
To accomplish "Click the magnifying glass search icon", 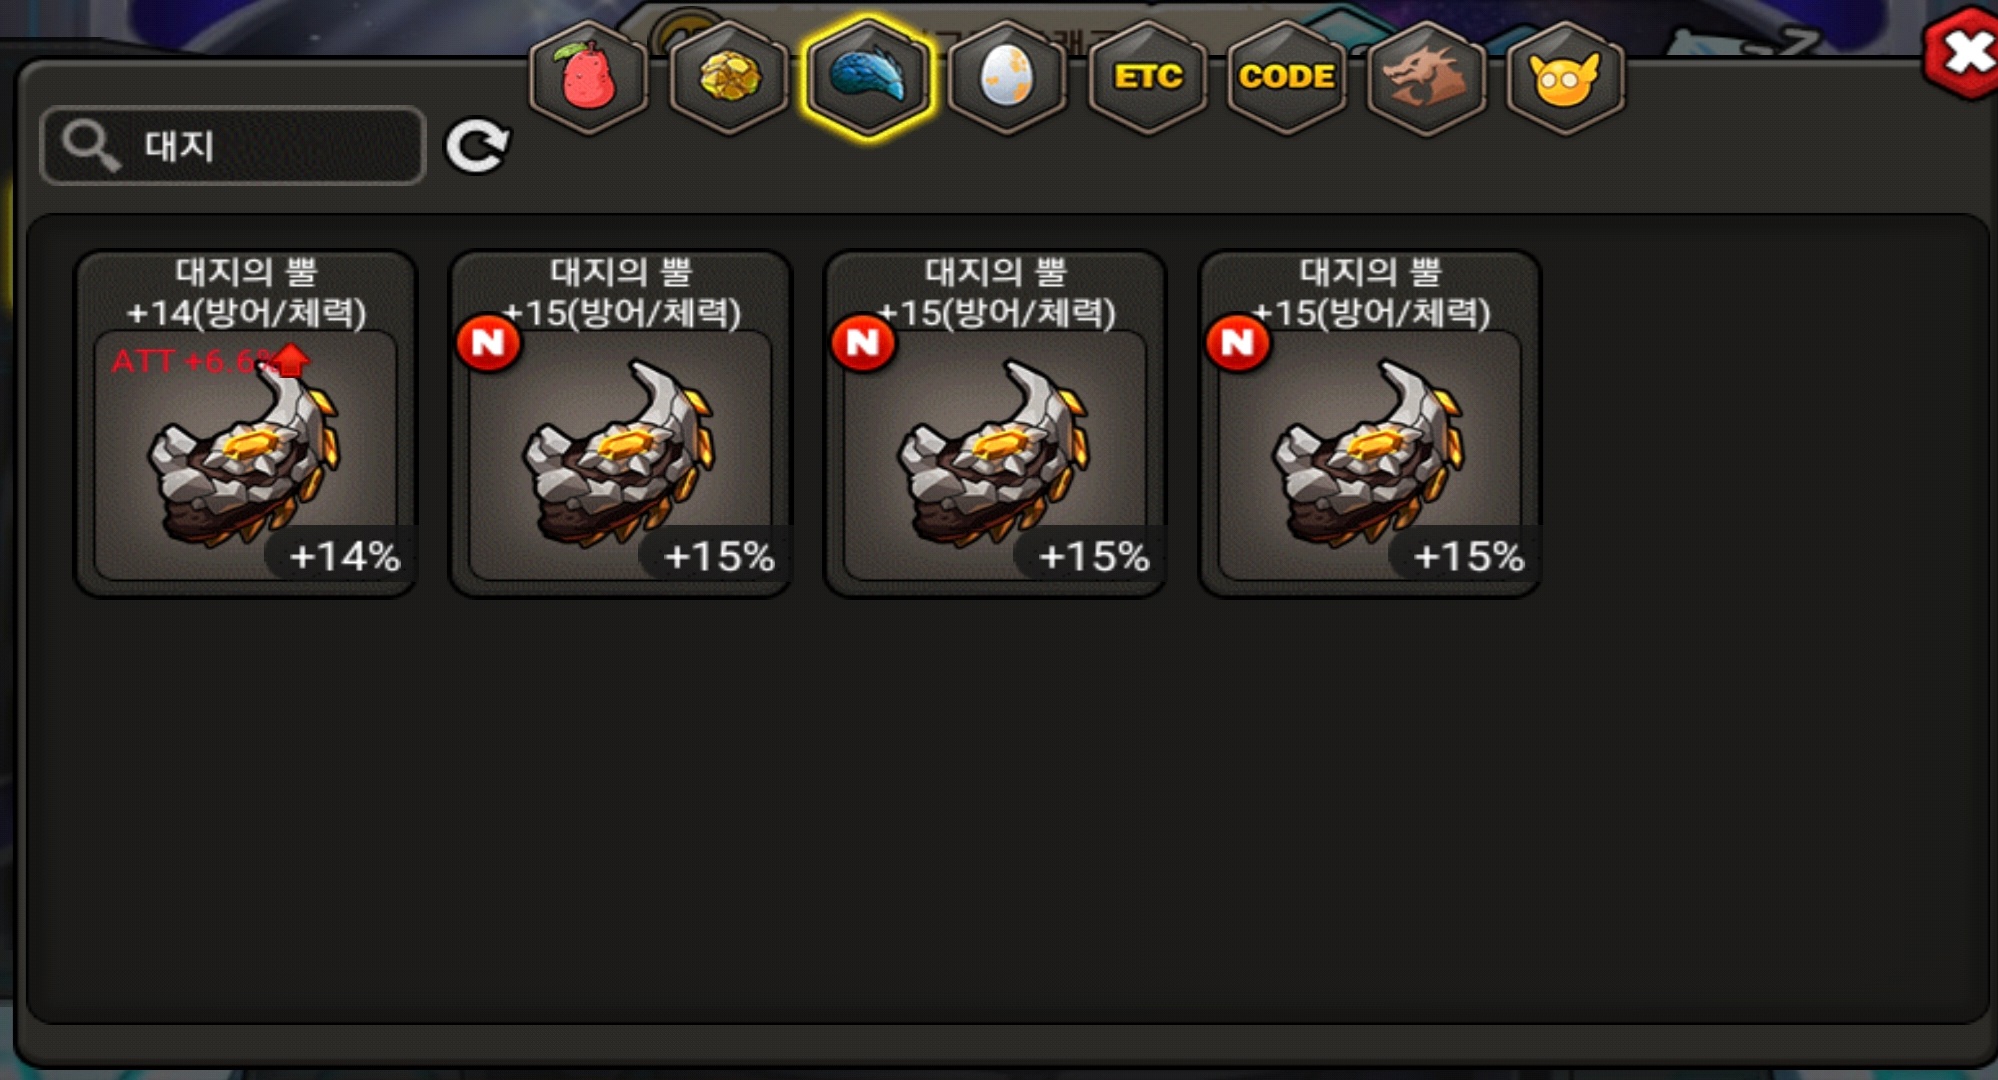I will coord(91,146).
